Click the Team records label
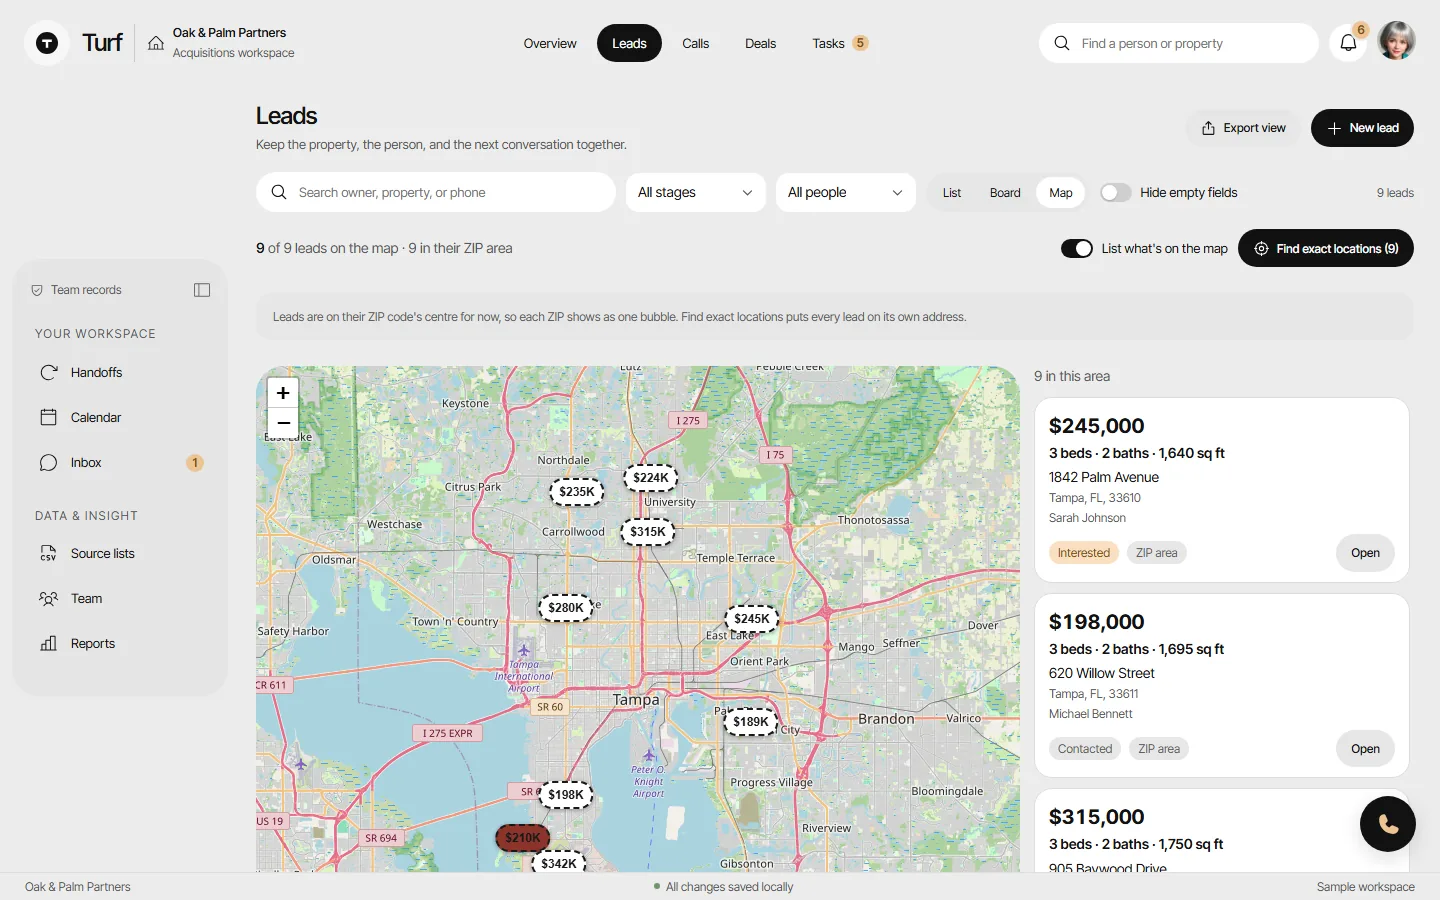The width and height of the screenshot is (1440, 900). [86, 290]
